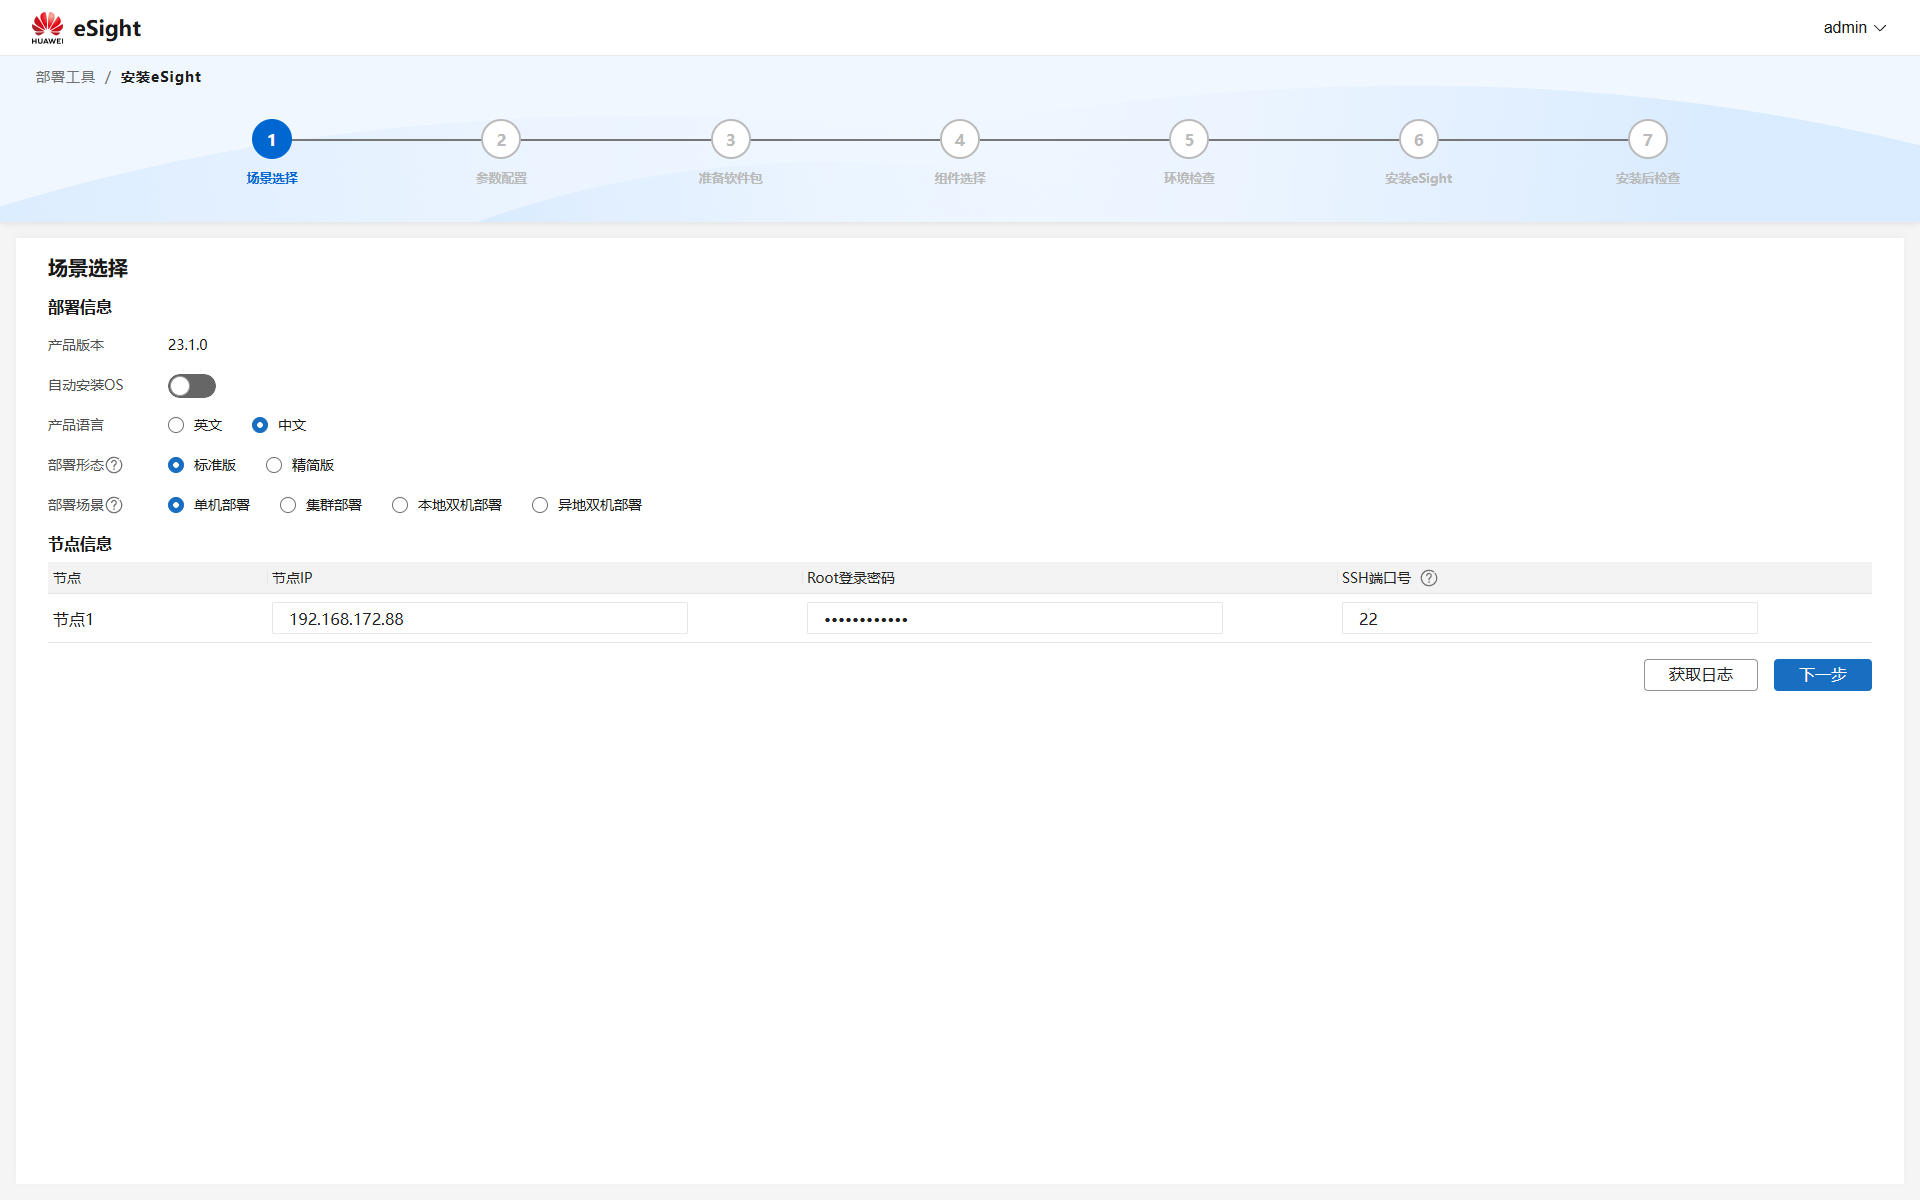The image size is (1920, 1200).
Task: Click the Huawei eSight logo
Action: [x=86, y=28]
